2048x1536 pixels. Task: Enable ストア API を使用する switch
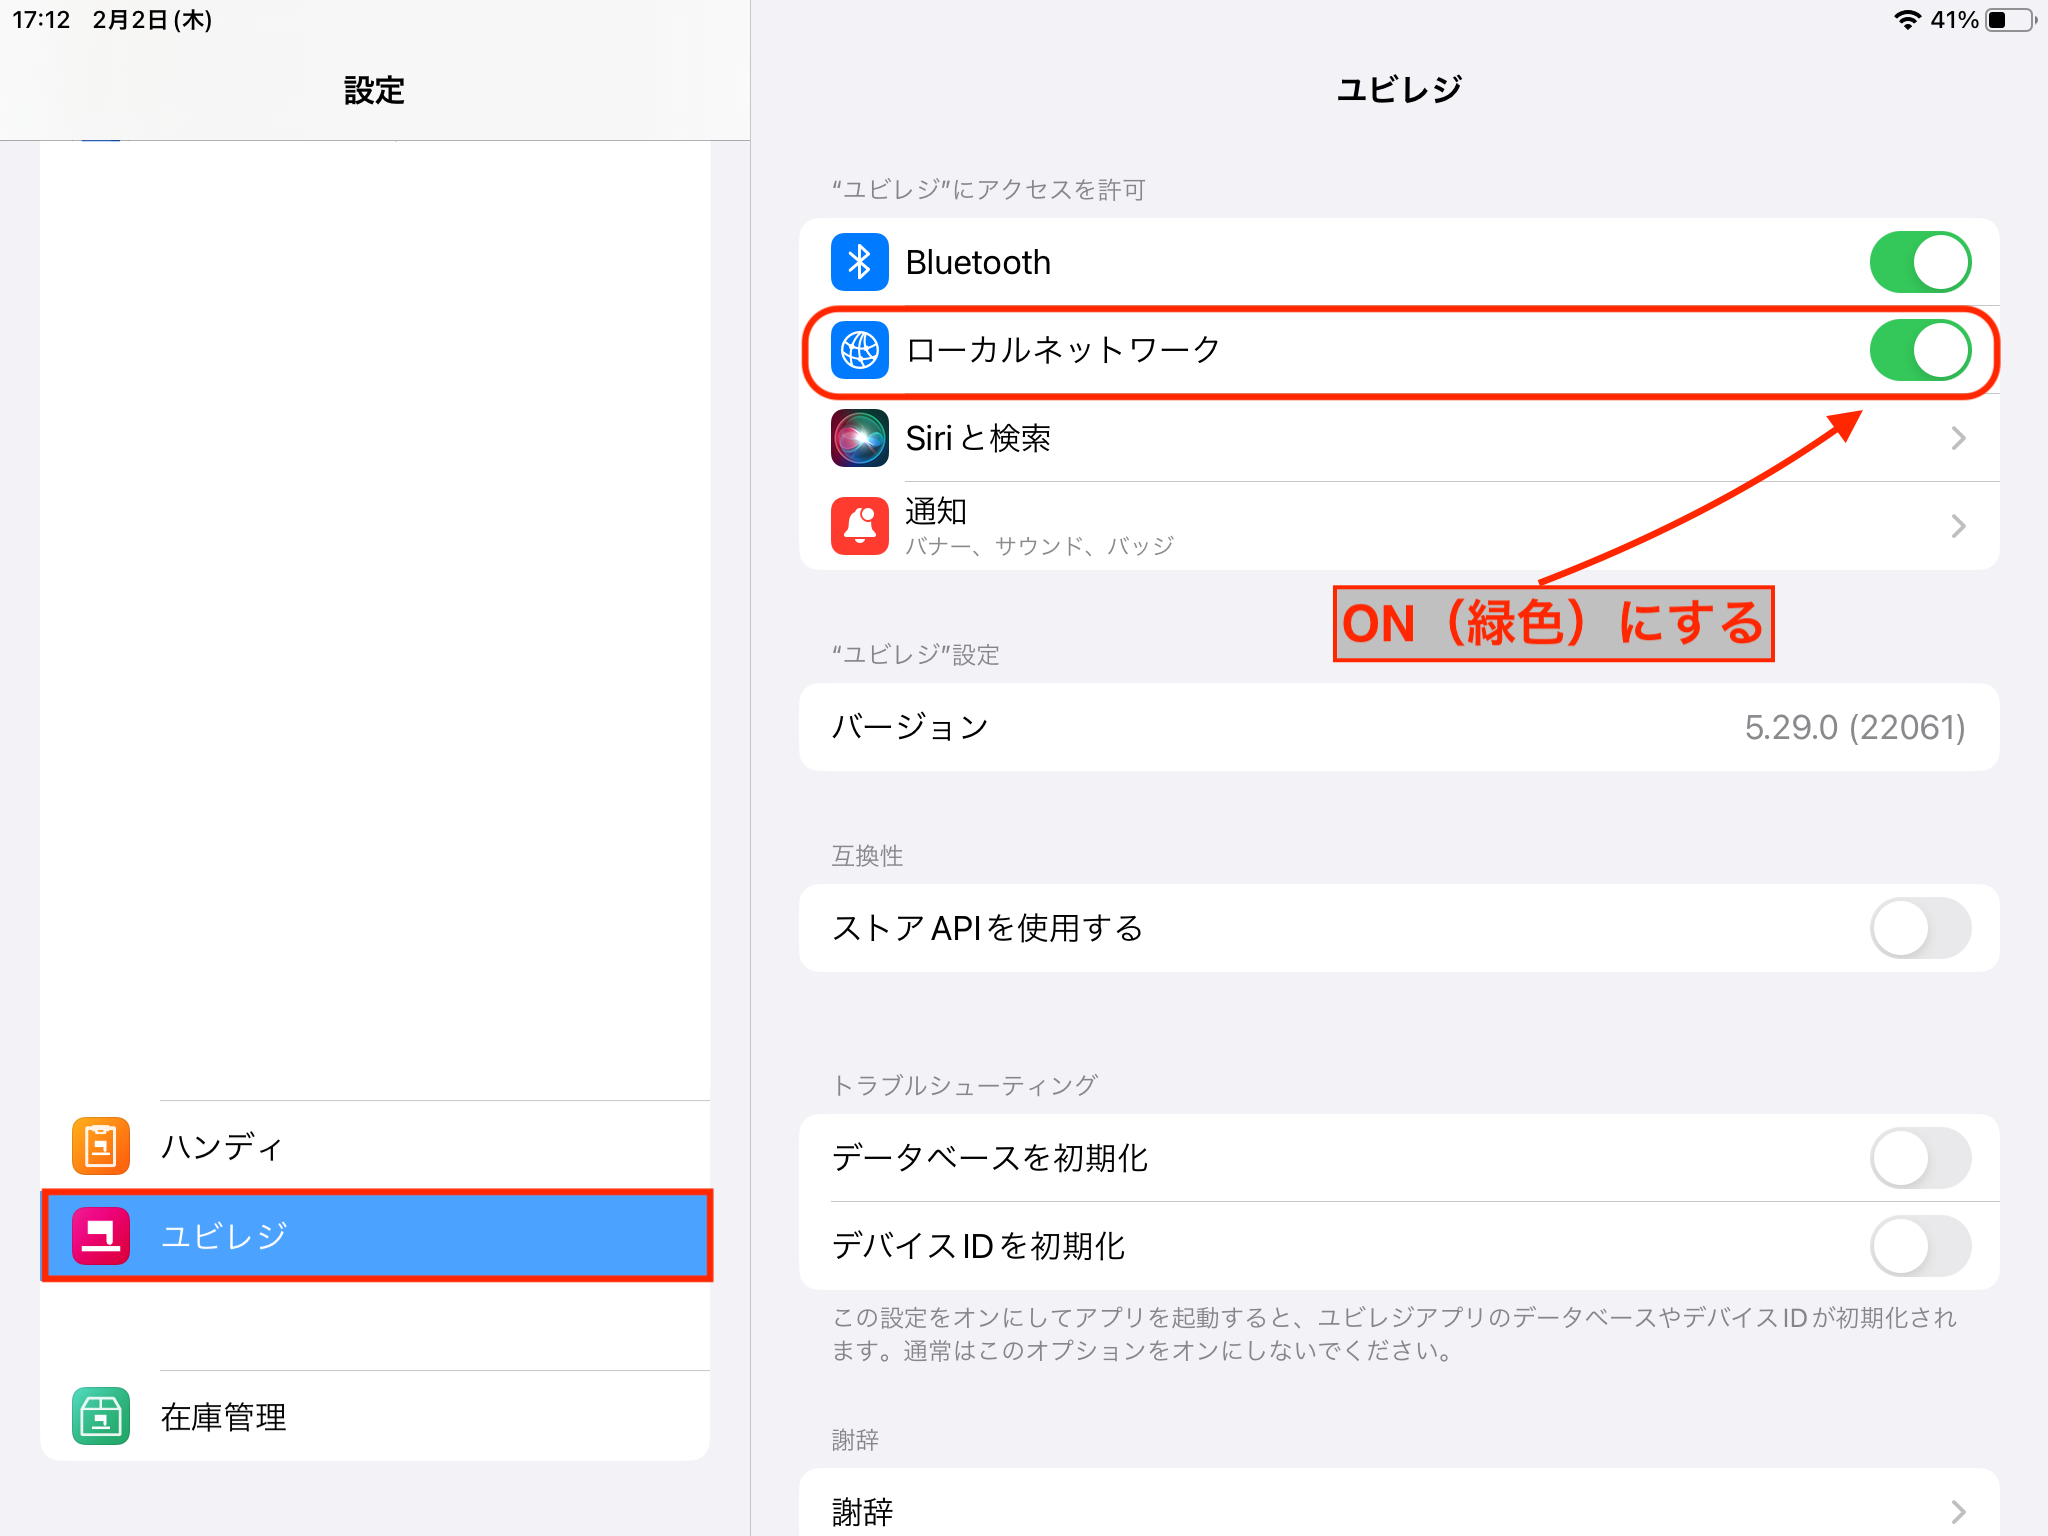1920,928
